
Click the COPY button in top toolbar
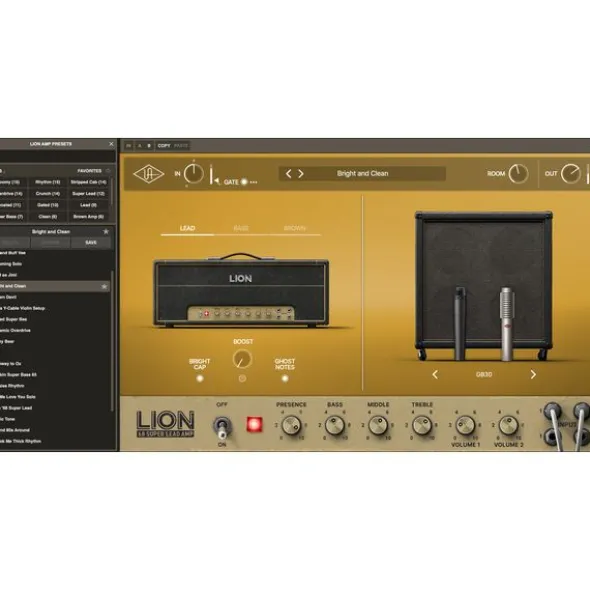coord(164,145)
